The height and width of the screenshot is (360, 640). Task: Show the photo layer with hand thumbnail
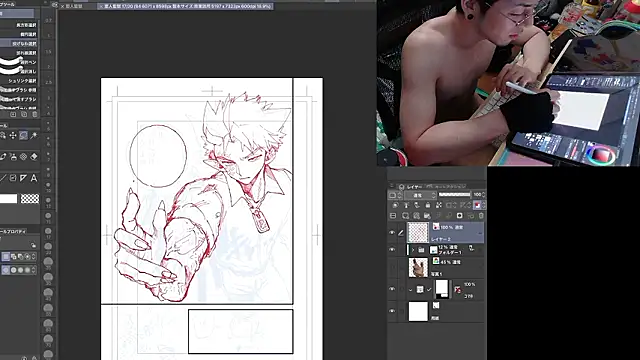click(x=392, y=267)
